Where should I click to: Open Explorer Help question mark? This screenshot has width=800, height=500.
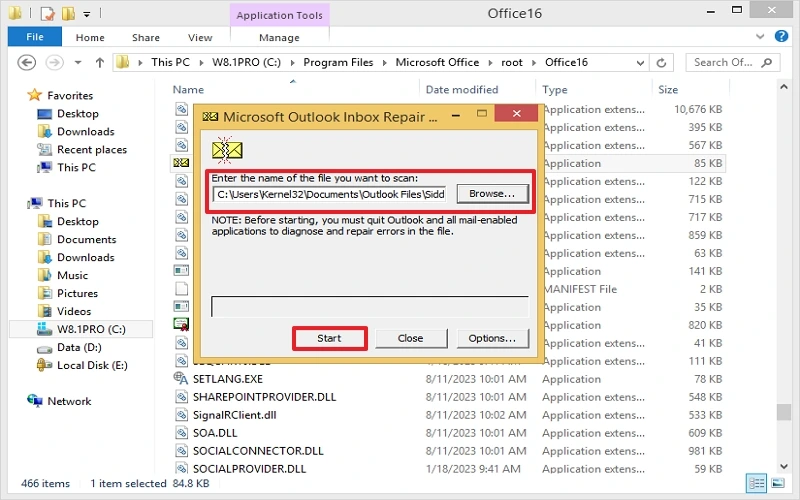pyautogui.click(x=781, y=36)
